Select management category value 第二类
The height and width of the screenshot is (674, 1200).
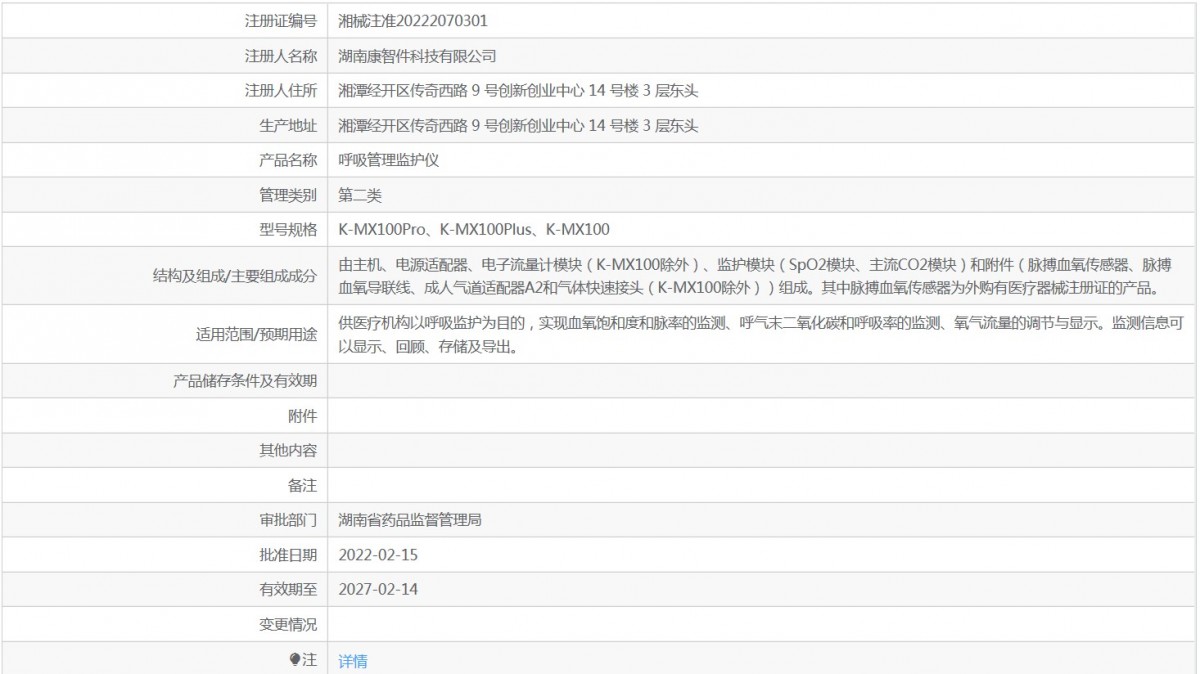pyautogui.click(x=360, y=194)
